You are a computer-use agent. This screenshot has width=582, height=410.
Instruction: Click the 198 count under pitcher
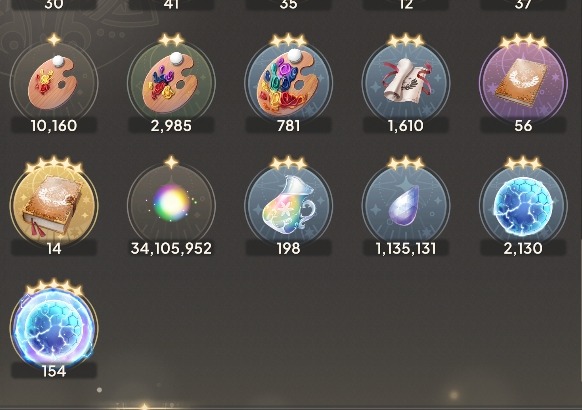tap(288, 248)
